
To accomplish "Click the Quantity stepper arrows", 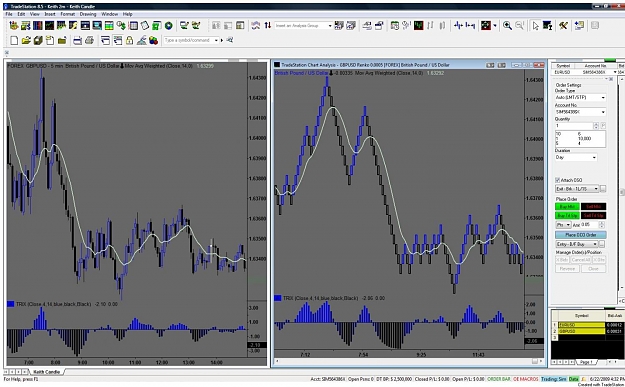I will pyautogui.click(x=596, y=126).
